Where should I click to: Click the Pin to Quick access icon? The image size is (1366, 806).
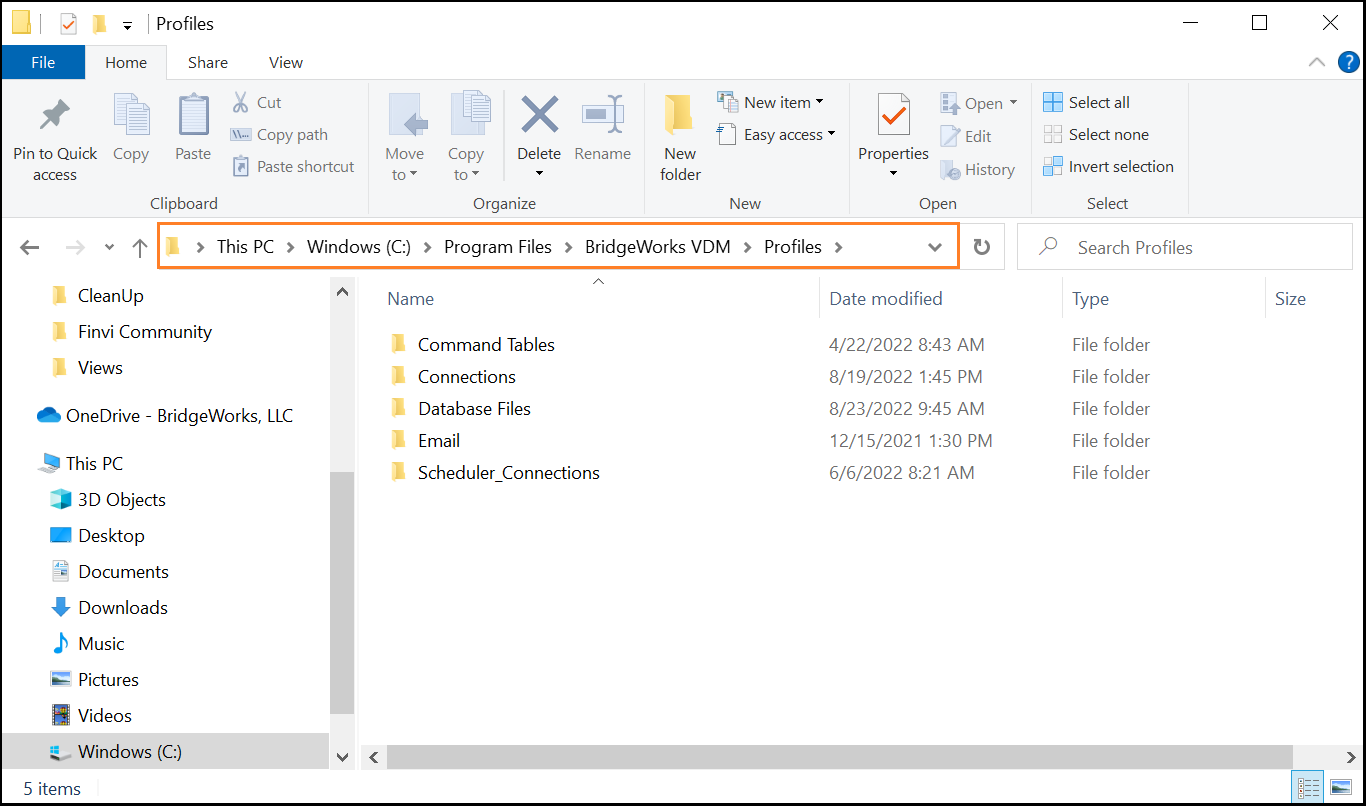pos(55,116)
